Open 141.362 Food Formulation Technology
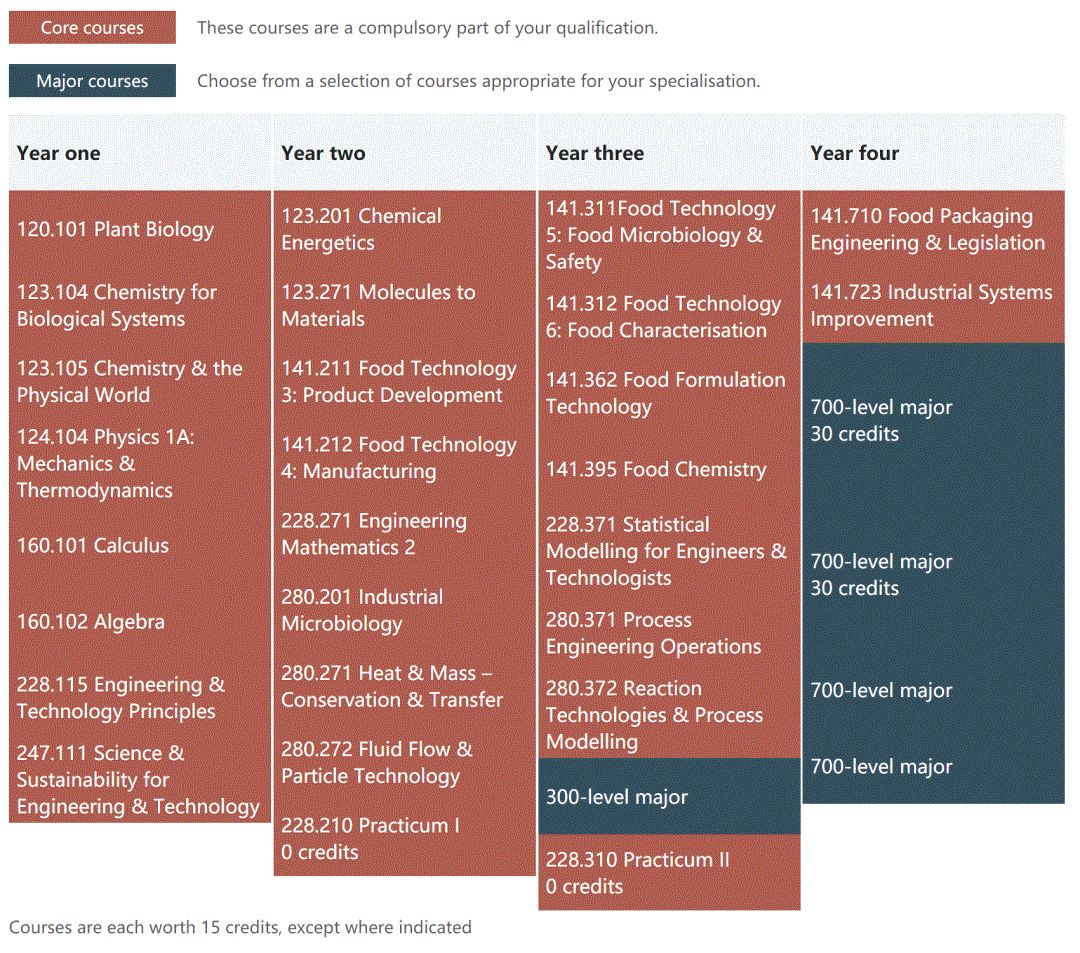This screenshot has width=1080, height=953. point(665,393)
